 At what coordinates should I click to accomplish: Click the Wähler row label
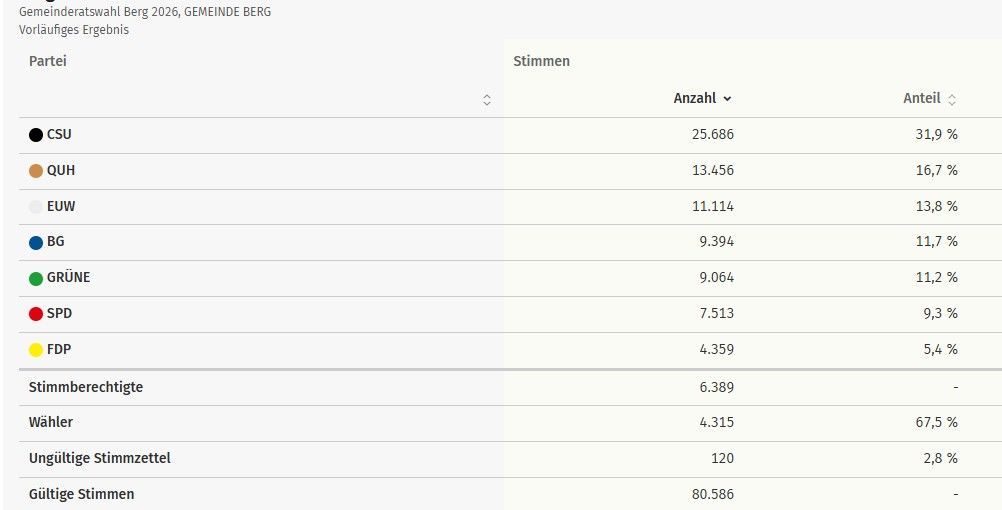point(51,422)
